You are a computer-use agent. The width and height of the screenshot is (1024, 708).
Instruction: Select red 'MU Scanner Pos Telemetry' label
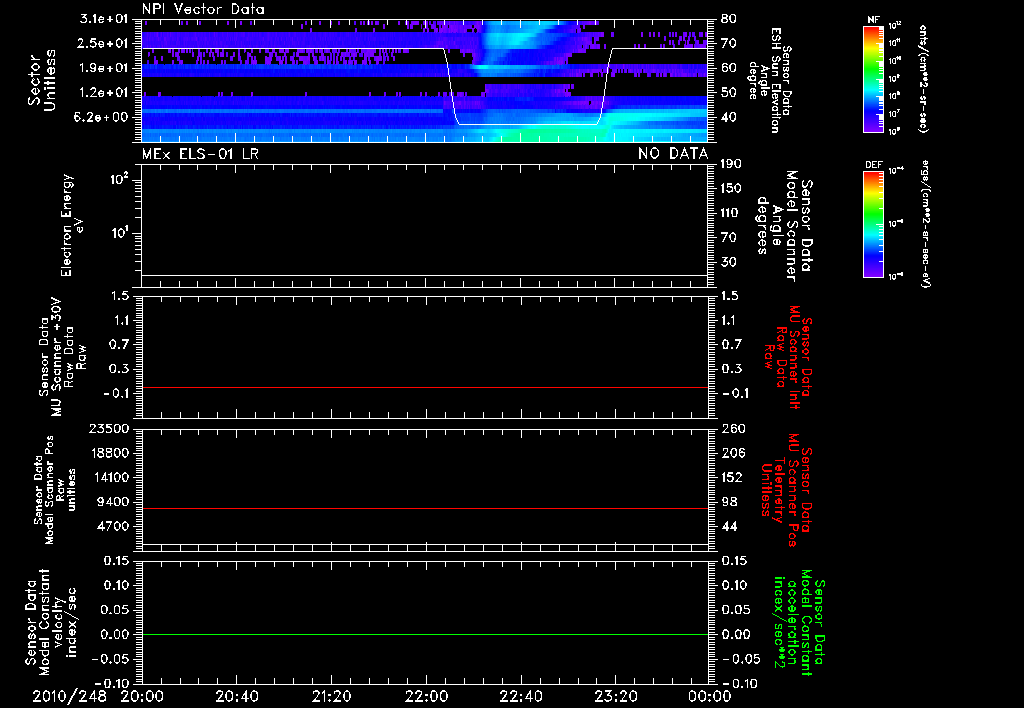pos(788,490)
